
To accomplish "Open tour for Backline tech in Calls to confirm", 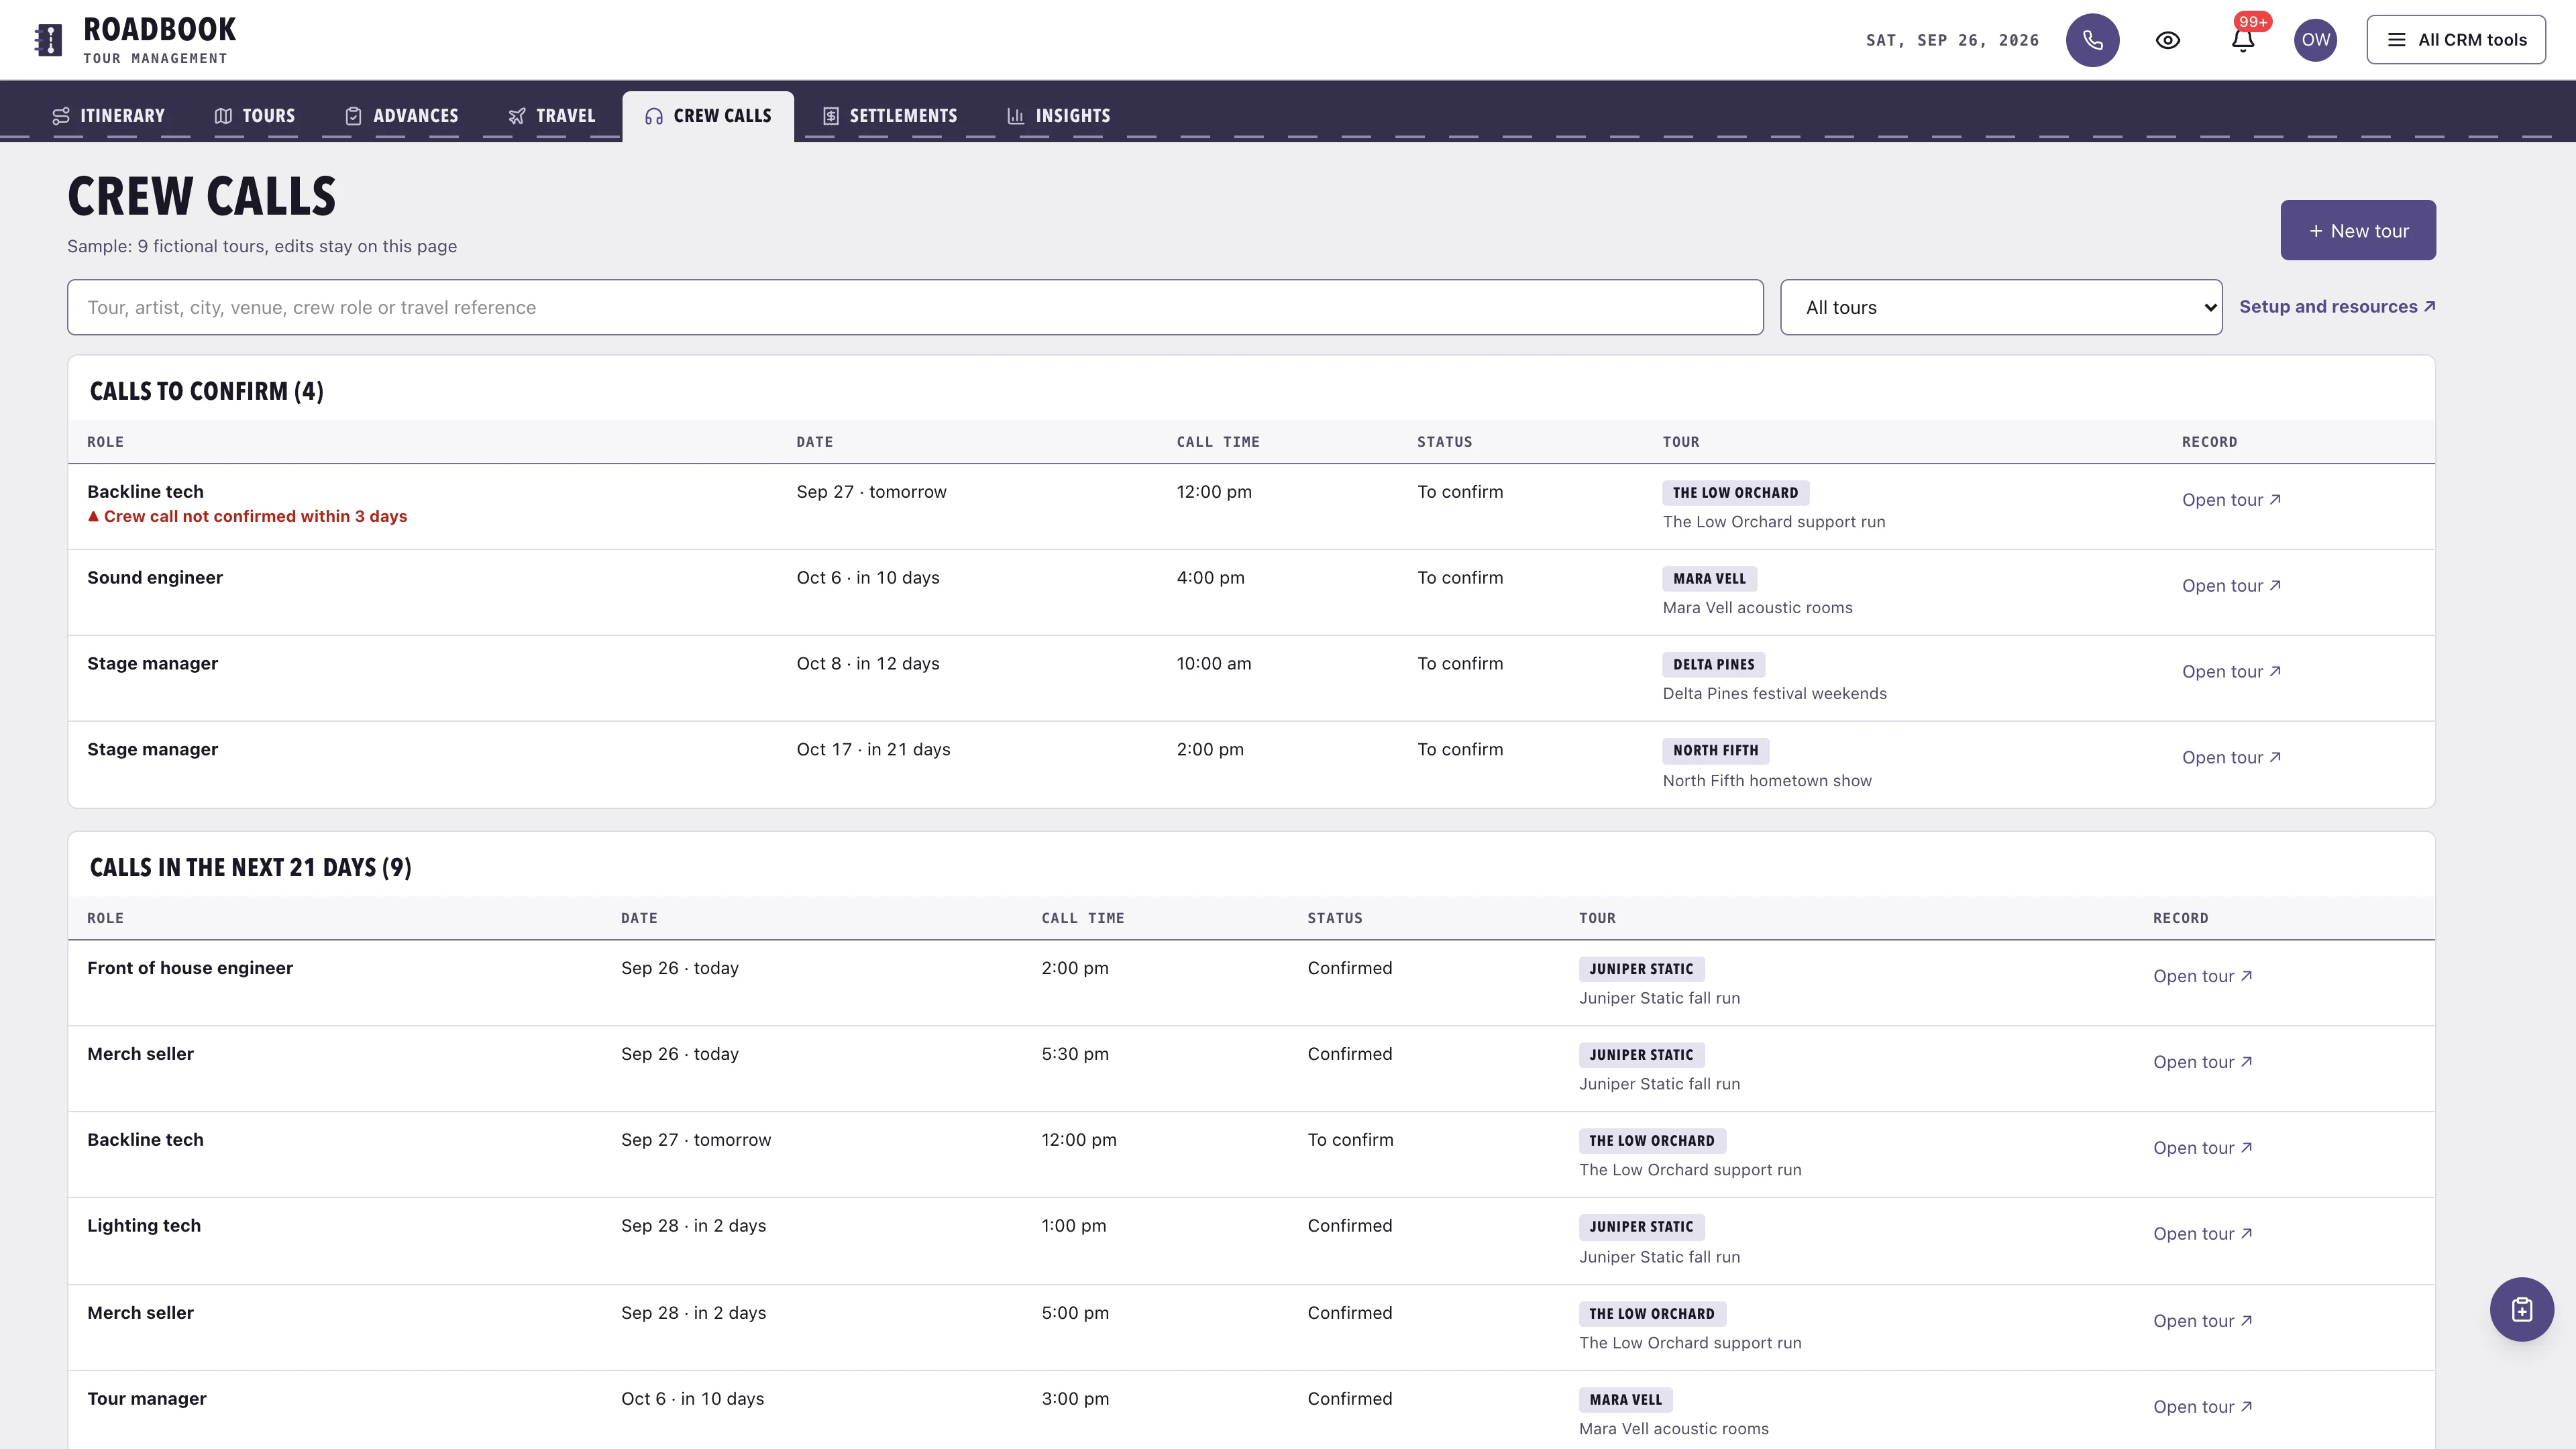I will click(2231, 500).
